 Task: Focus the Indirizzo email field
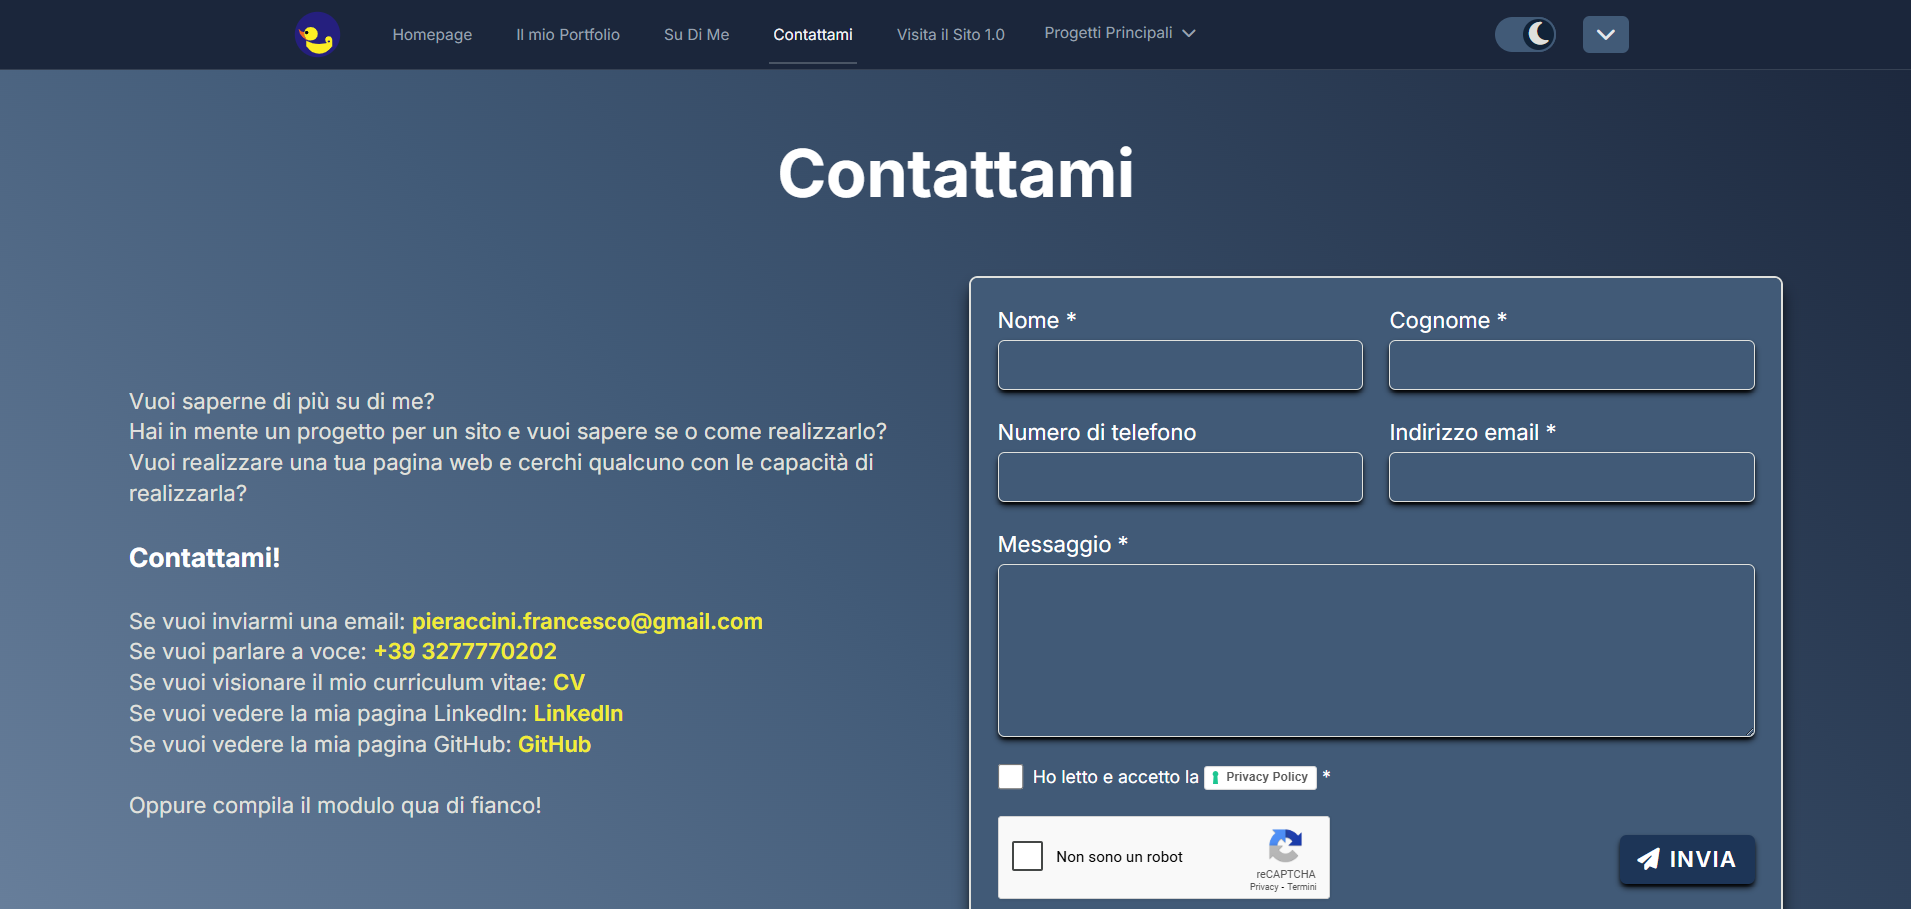(1571, 477)
